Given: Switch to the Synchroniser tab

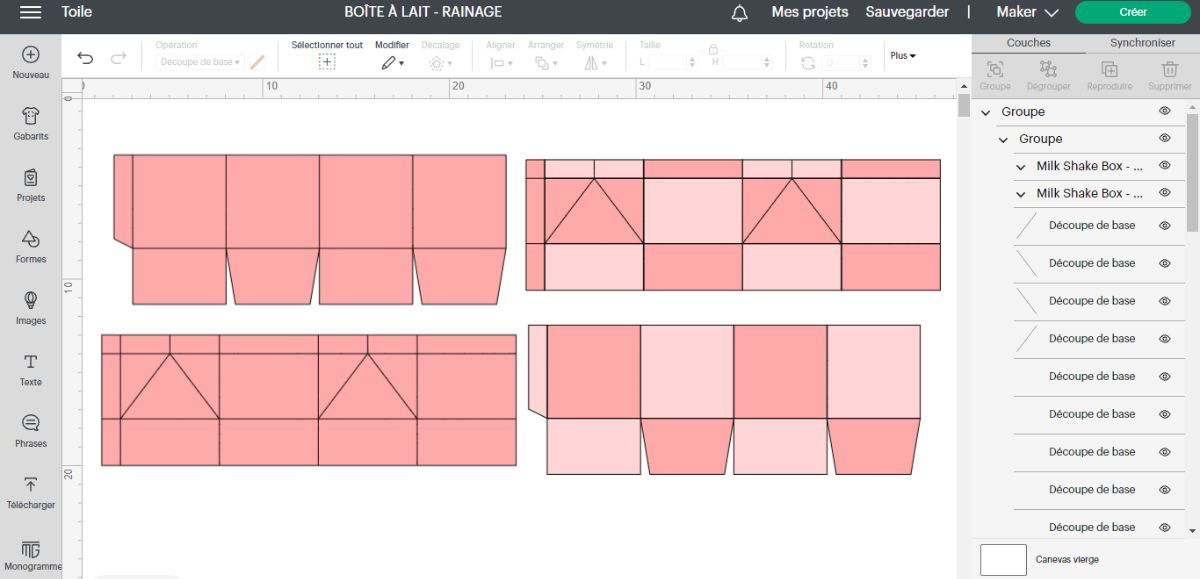Looking at the screenshot, I should point(1142,43).
